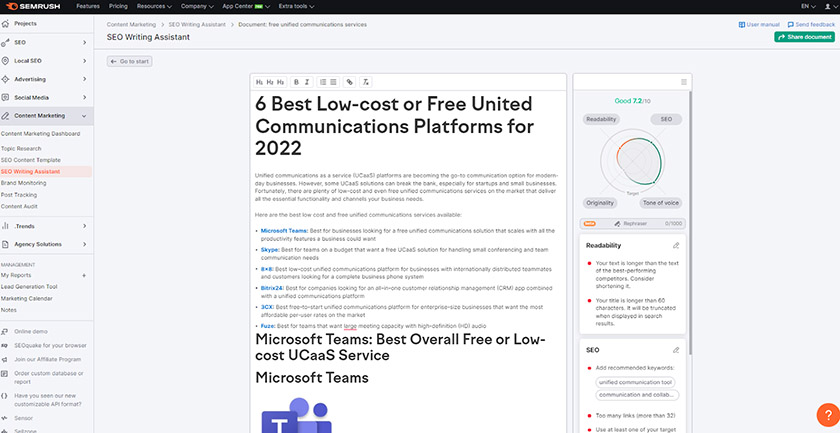The width and height of the screenshot is (840, 433).
Task: Click the Semrush logo
Action: click(33, 6)
